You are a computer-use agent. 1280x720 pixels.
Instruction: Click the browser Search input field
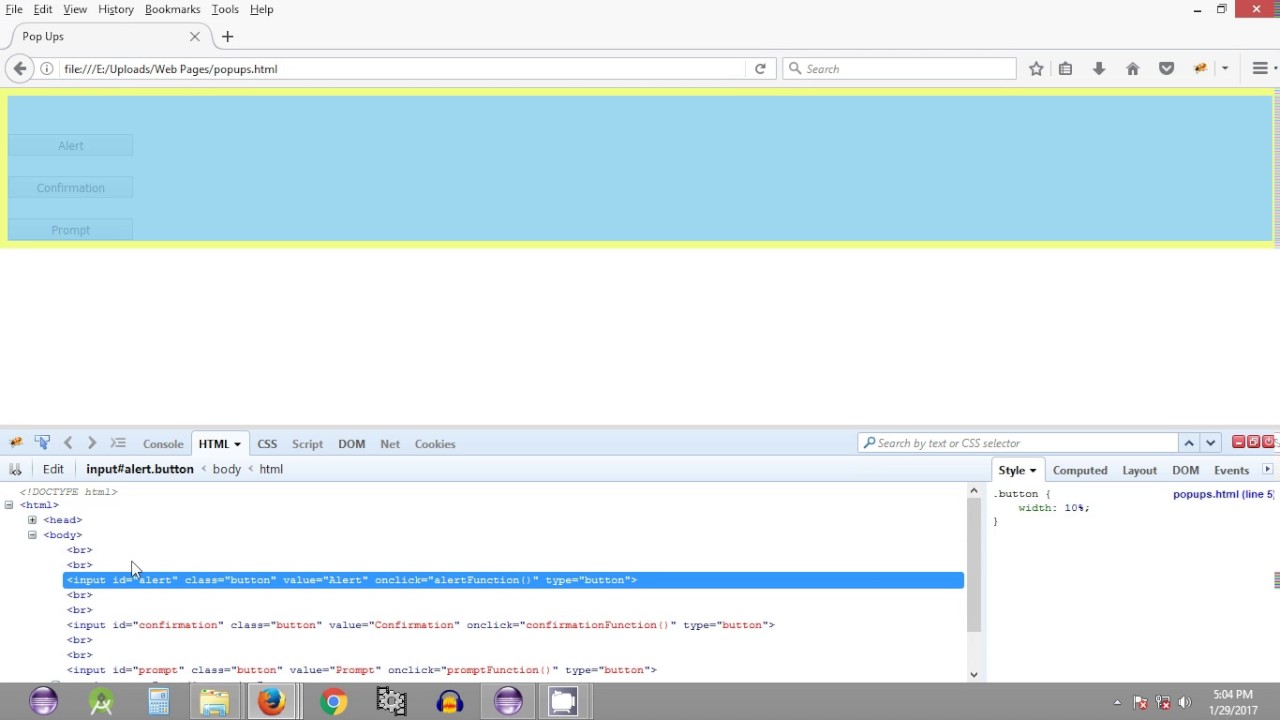point(899,69)
